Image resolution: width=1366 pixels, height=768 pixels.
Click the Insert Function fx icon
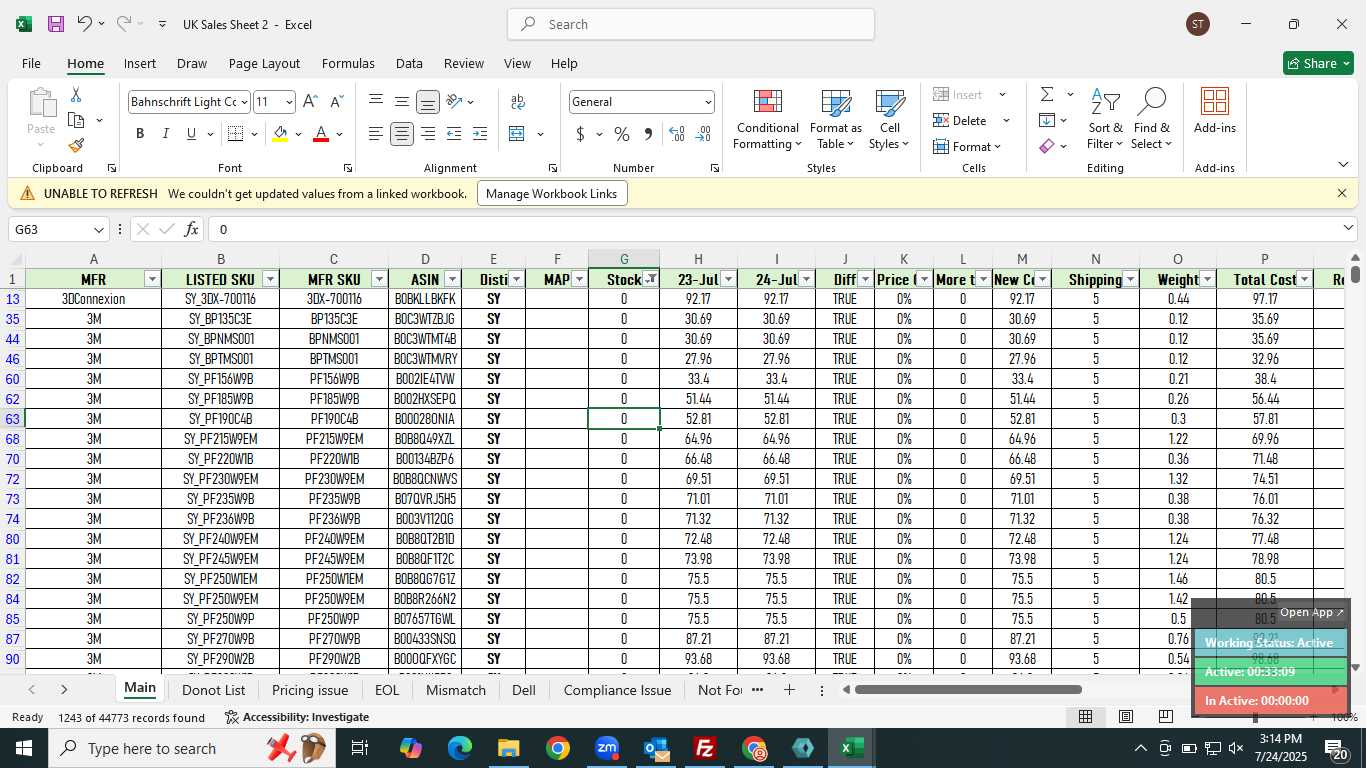point(191,229)
